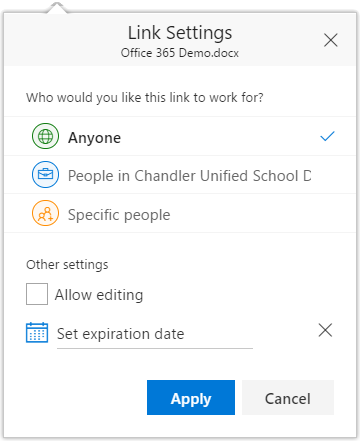
Task: Choose People in Chandler Unified School option
Action: 180,175
